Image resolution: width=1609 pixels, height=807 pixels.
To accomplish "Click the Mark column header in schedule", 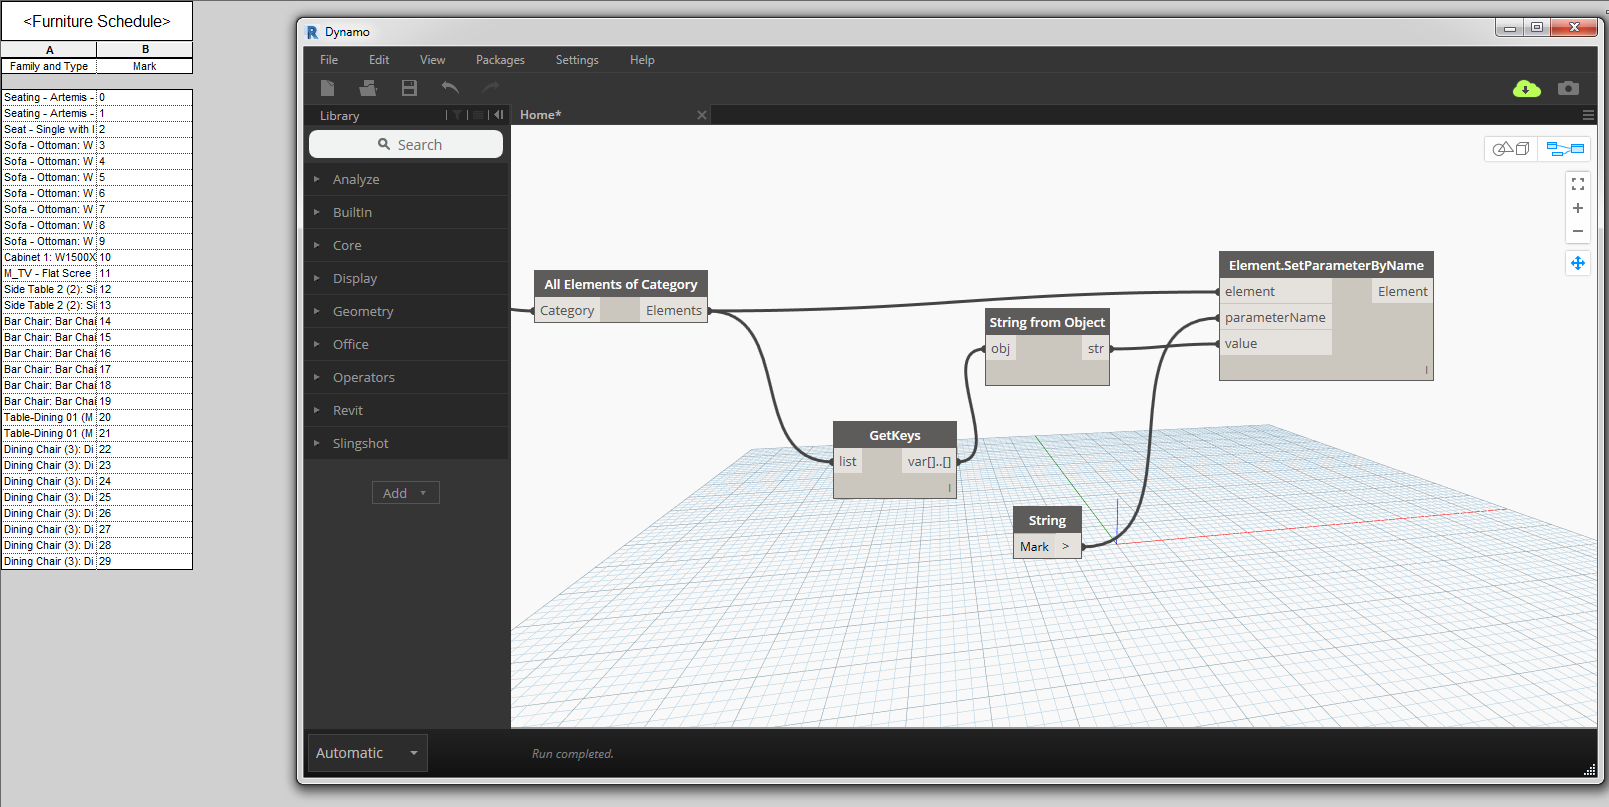I will click(x=145, y=66).
